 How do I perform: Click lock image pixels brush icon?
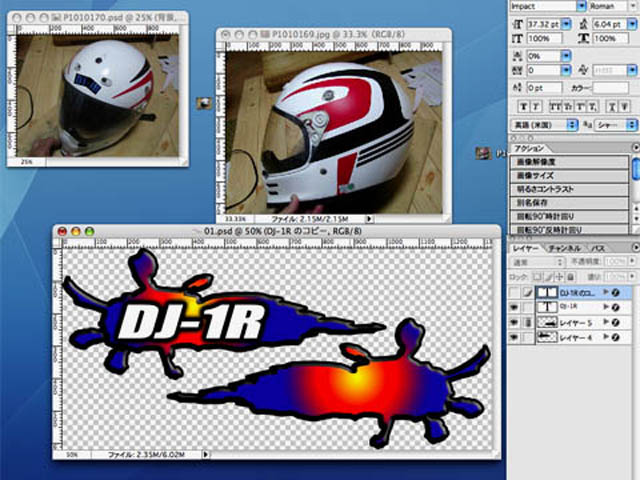coord(549,277)
